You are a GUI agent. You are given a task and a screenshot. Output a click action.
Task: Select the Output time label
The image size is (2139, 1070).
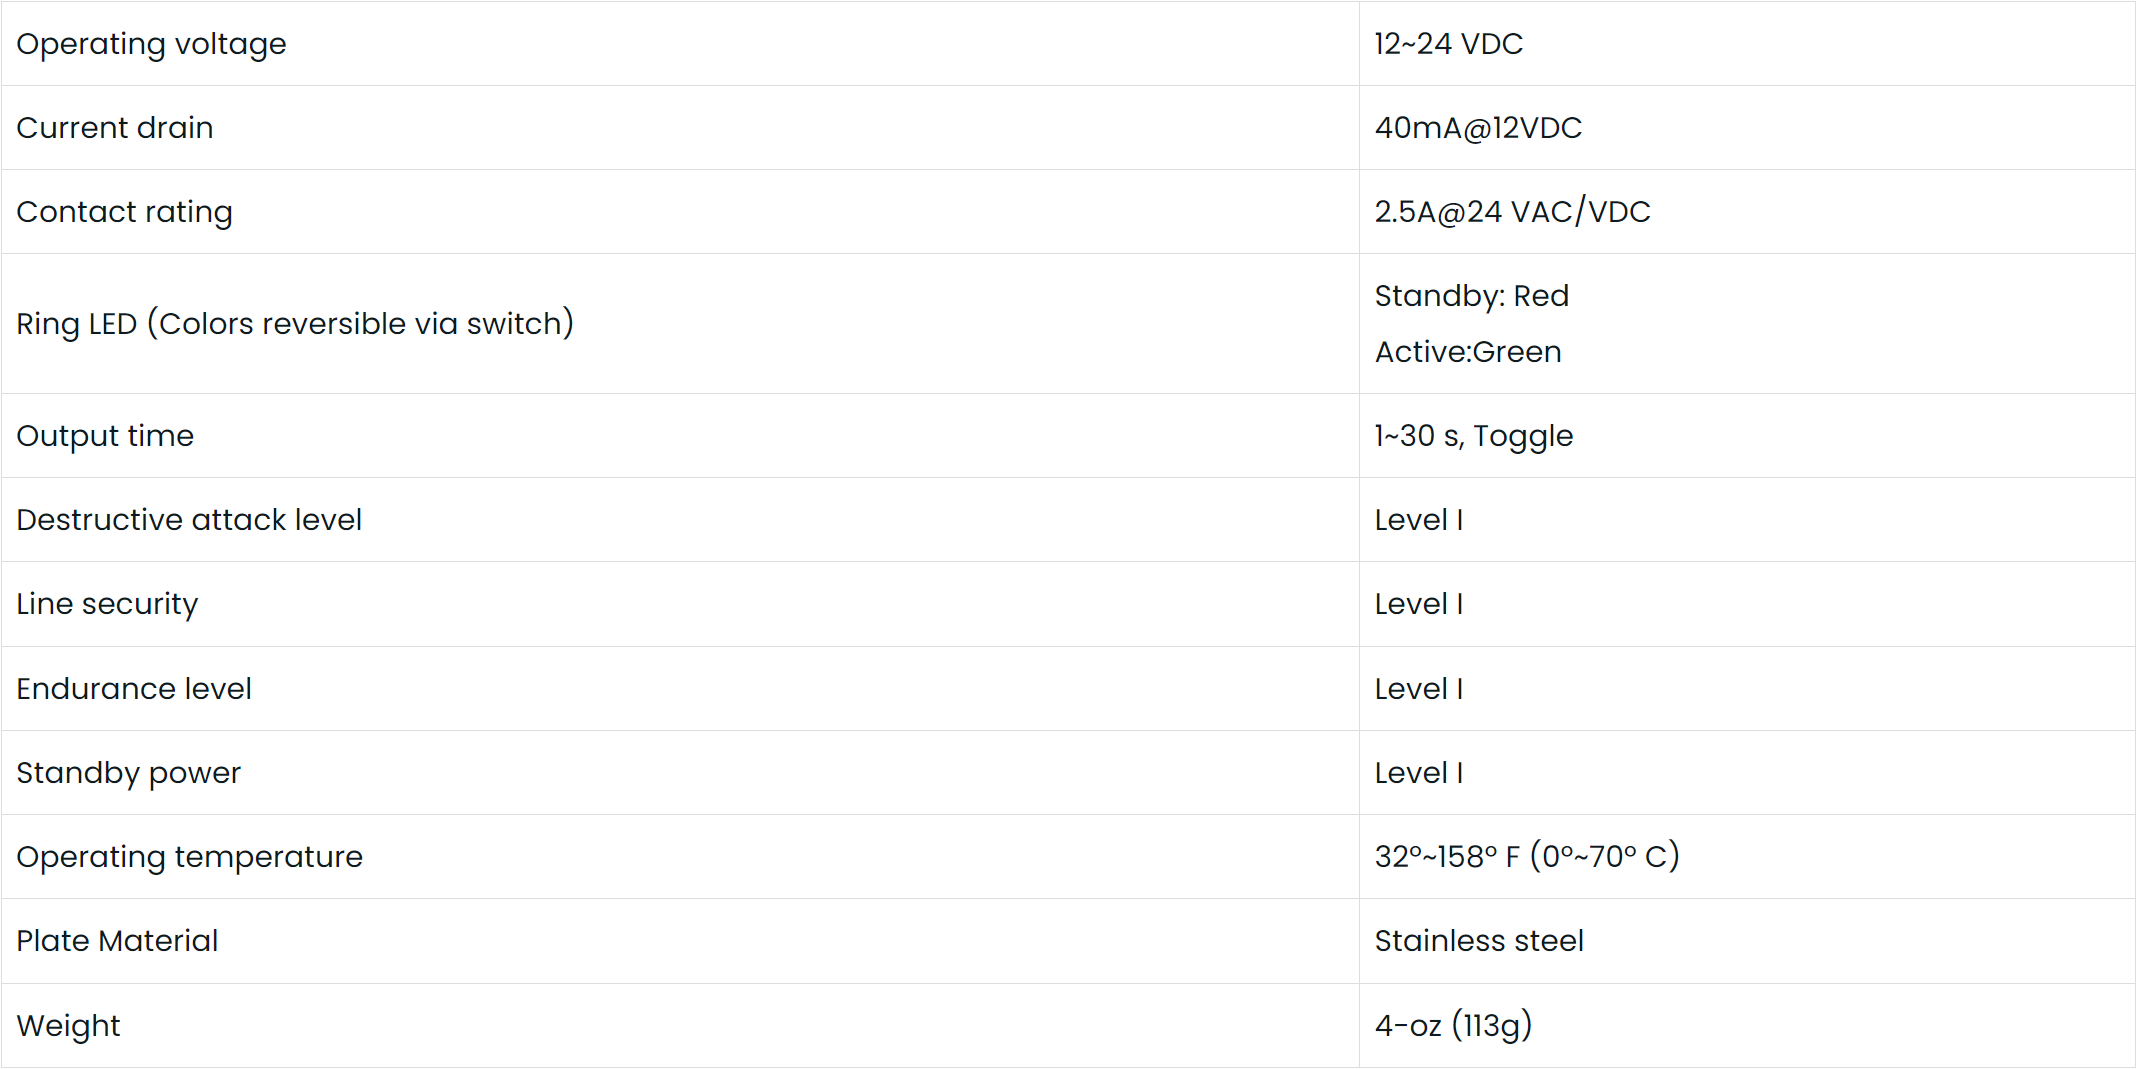[105, 436]
